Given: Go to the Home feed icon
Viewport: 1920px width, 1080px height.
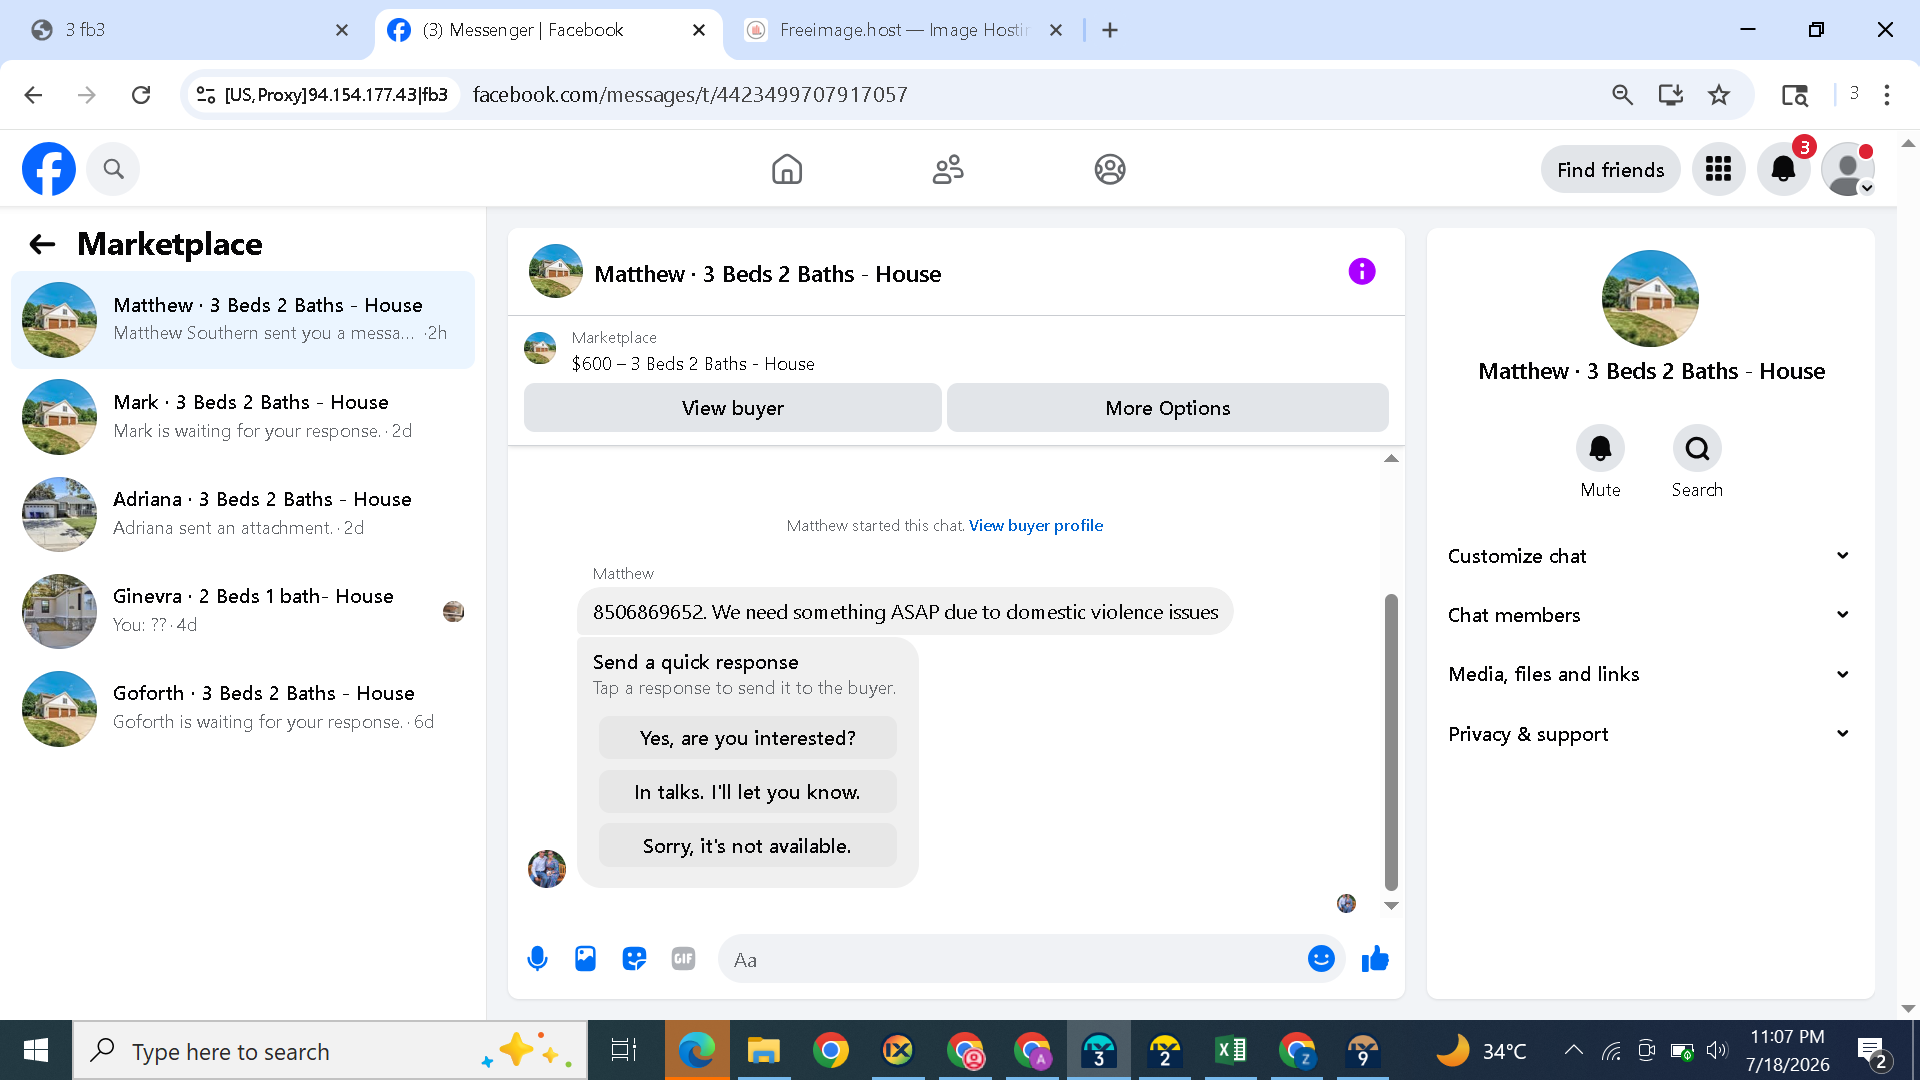Looking at the screenshot, I should pyautogui.click(x=787, y=169).
